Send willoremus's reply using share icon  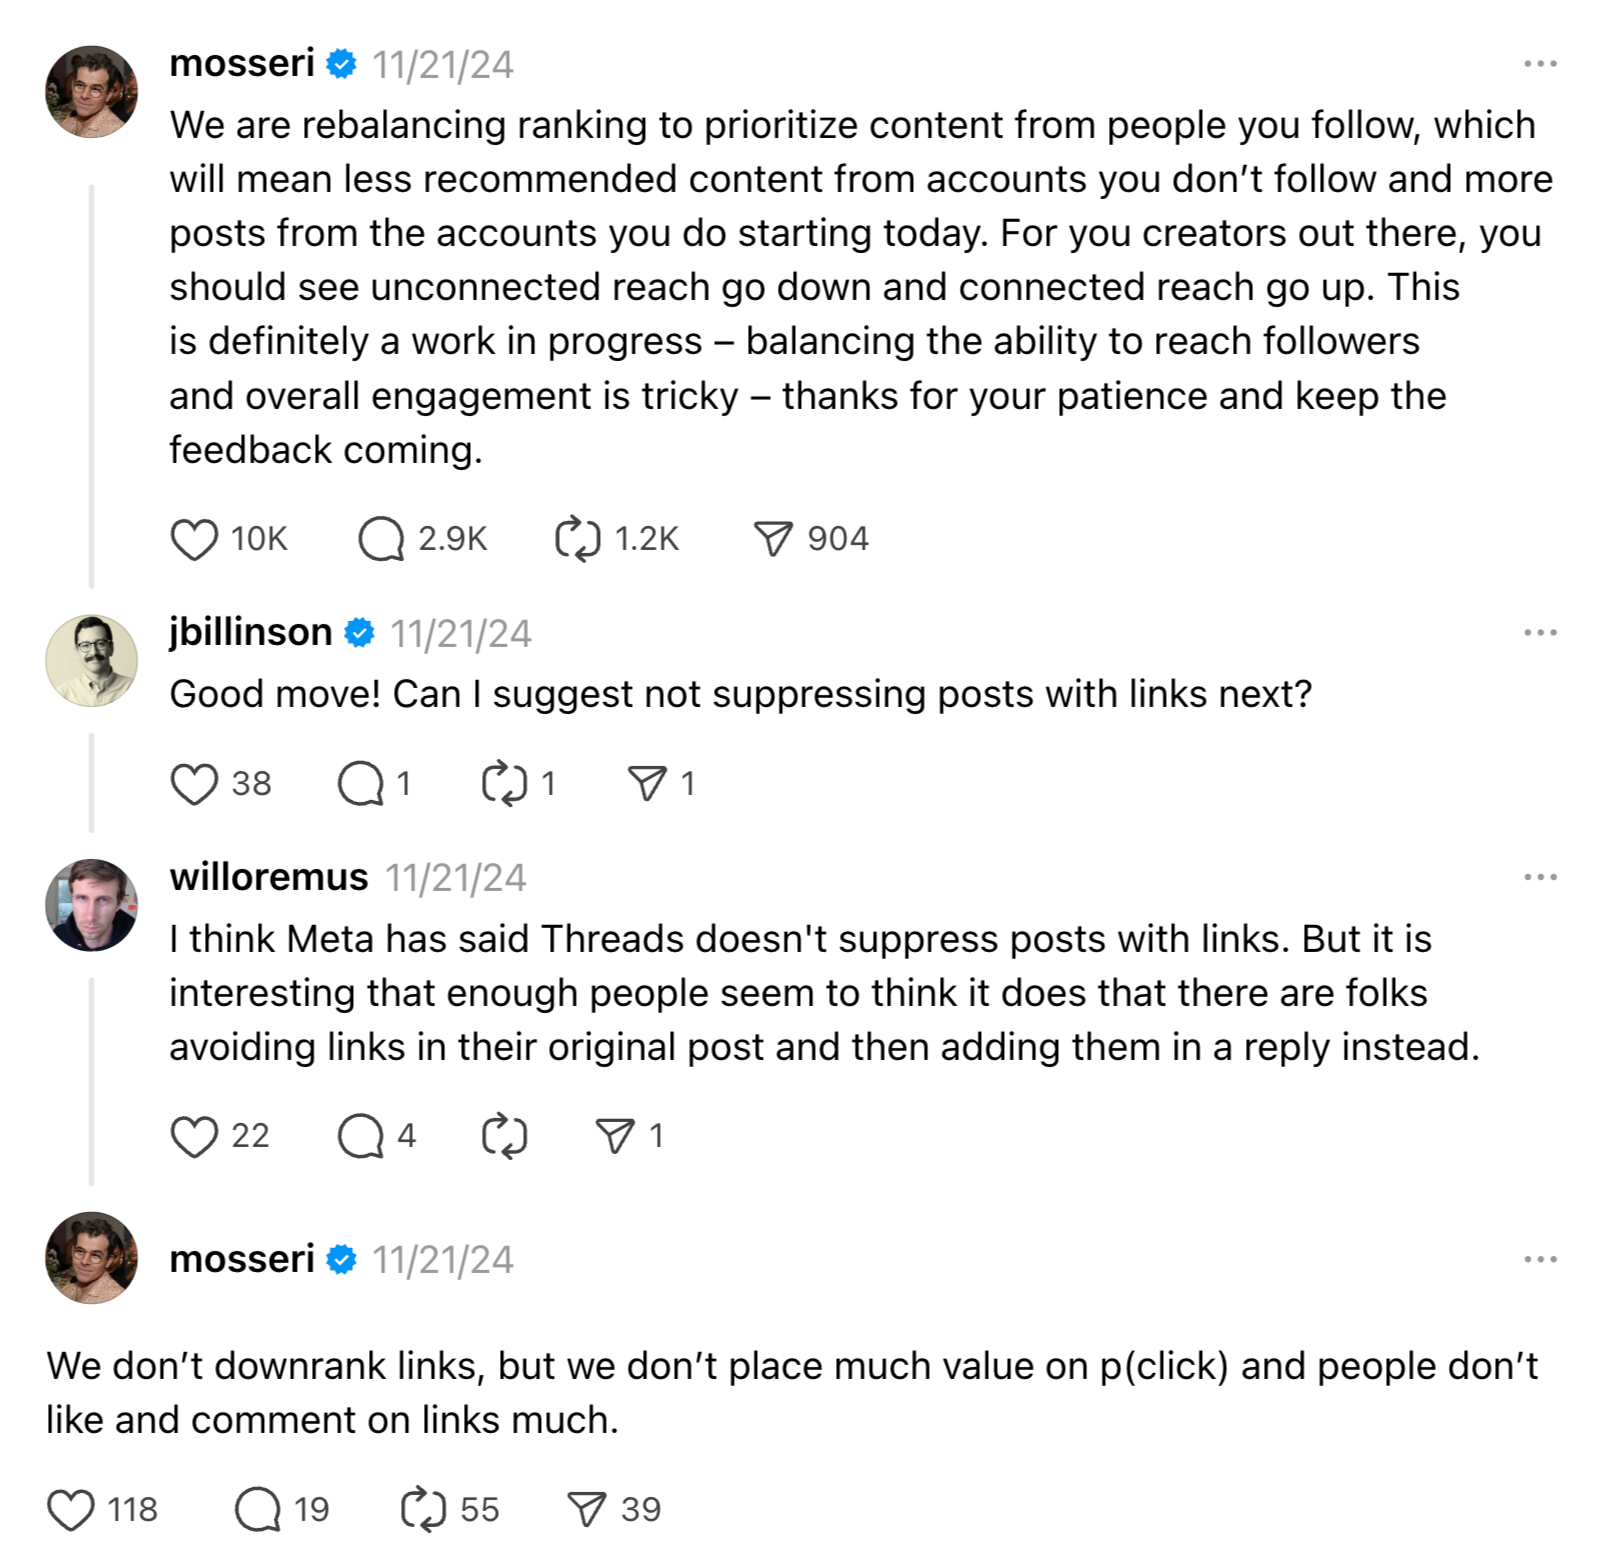point(614,1136)
